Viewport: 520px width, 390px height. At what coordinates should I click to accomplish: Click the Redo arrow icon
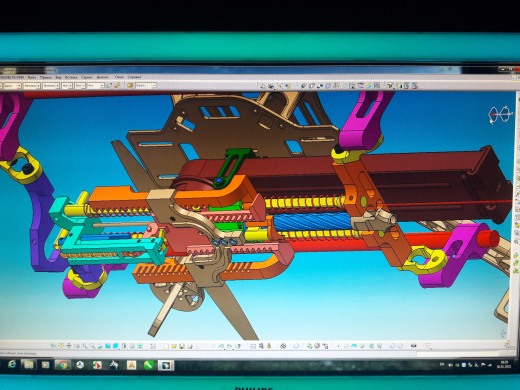pyautogui.click(x=229, y=346)
